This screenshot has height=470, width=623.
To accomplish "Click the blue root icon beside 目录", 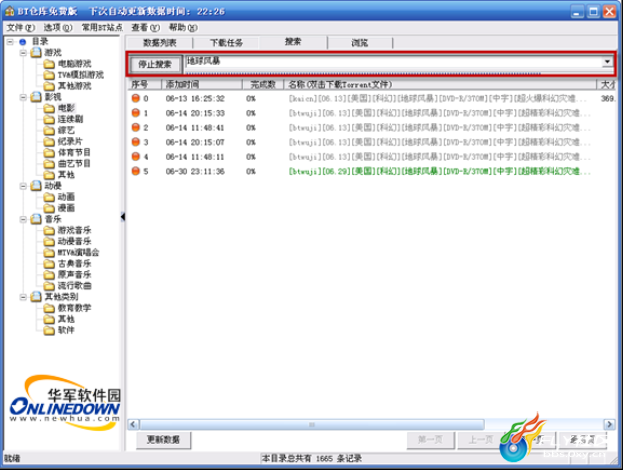I will click(x=23, y=42).
